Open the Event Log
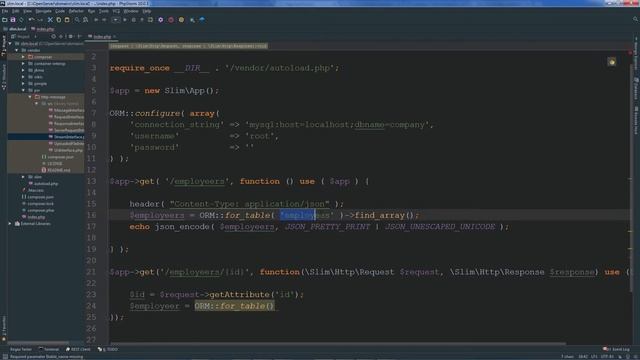640x360 pixels. click(x=617, y=349)
